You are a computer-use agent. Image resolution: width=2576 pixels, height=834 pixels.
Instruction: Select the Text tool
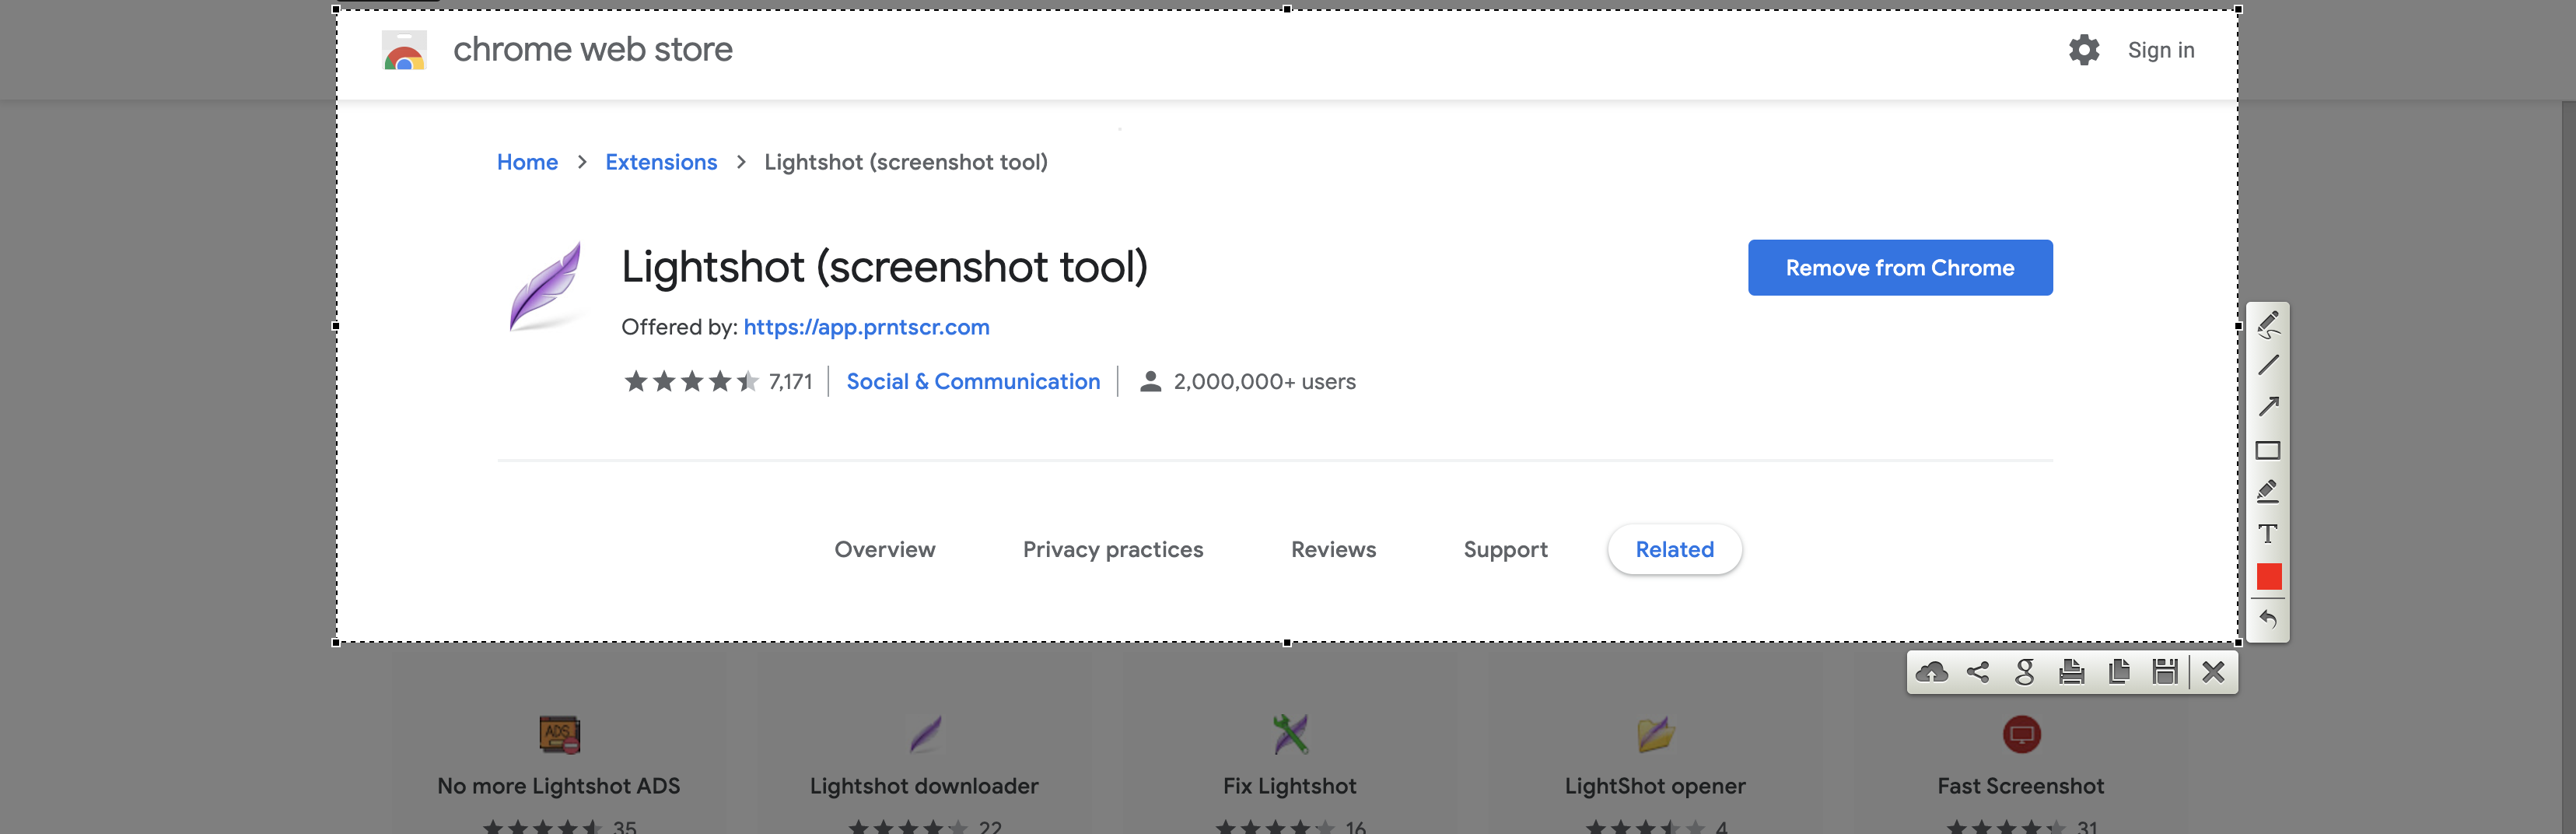coord(2268,534)
